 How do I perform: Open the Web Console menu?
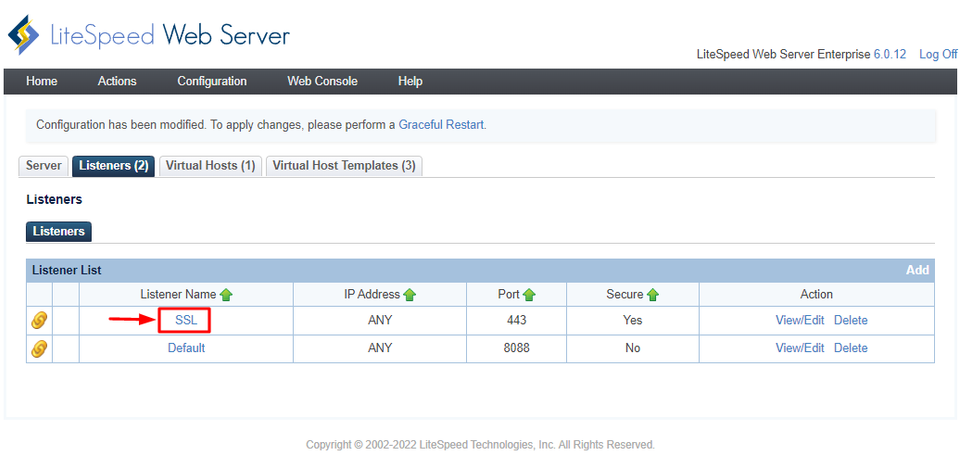(322, 81)
